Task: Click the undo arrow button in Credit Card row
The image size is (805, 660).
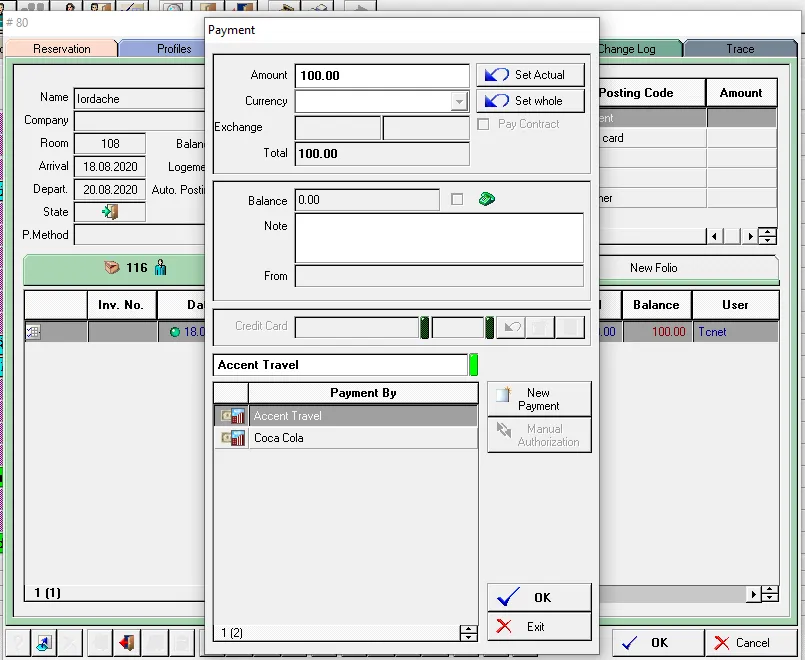Action: 511,327
